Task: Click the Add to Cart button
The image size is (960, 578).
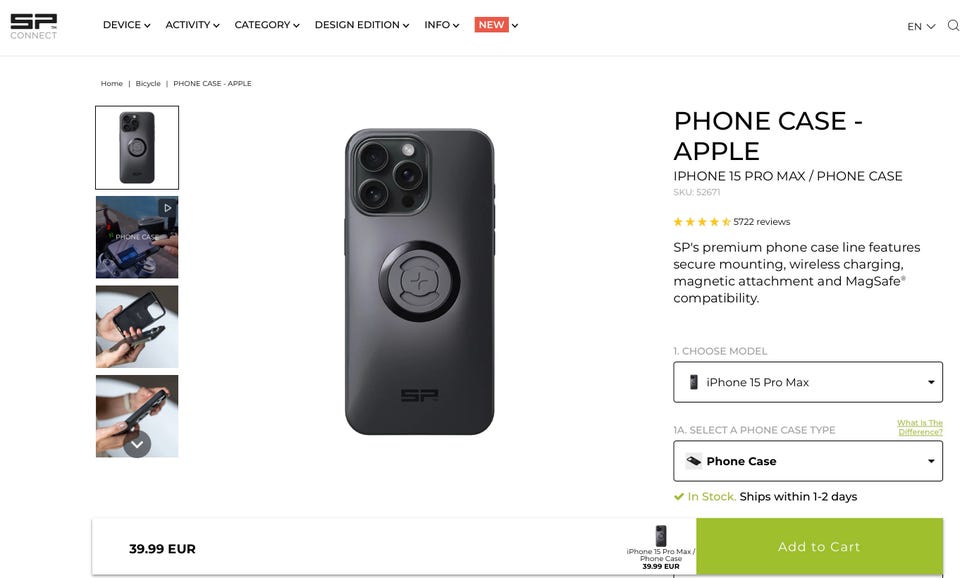Action: click(x=819, y=547)
